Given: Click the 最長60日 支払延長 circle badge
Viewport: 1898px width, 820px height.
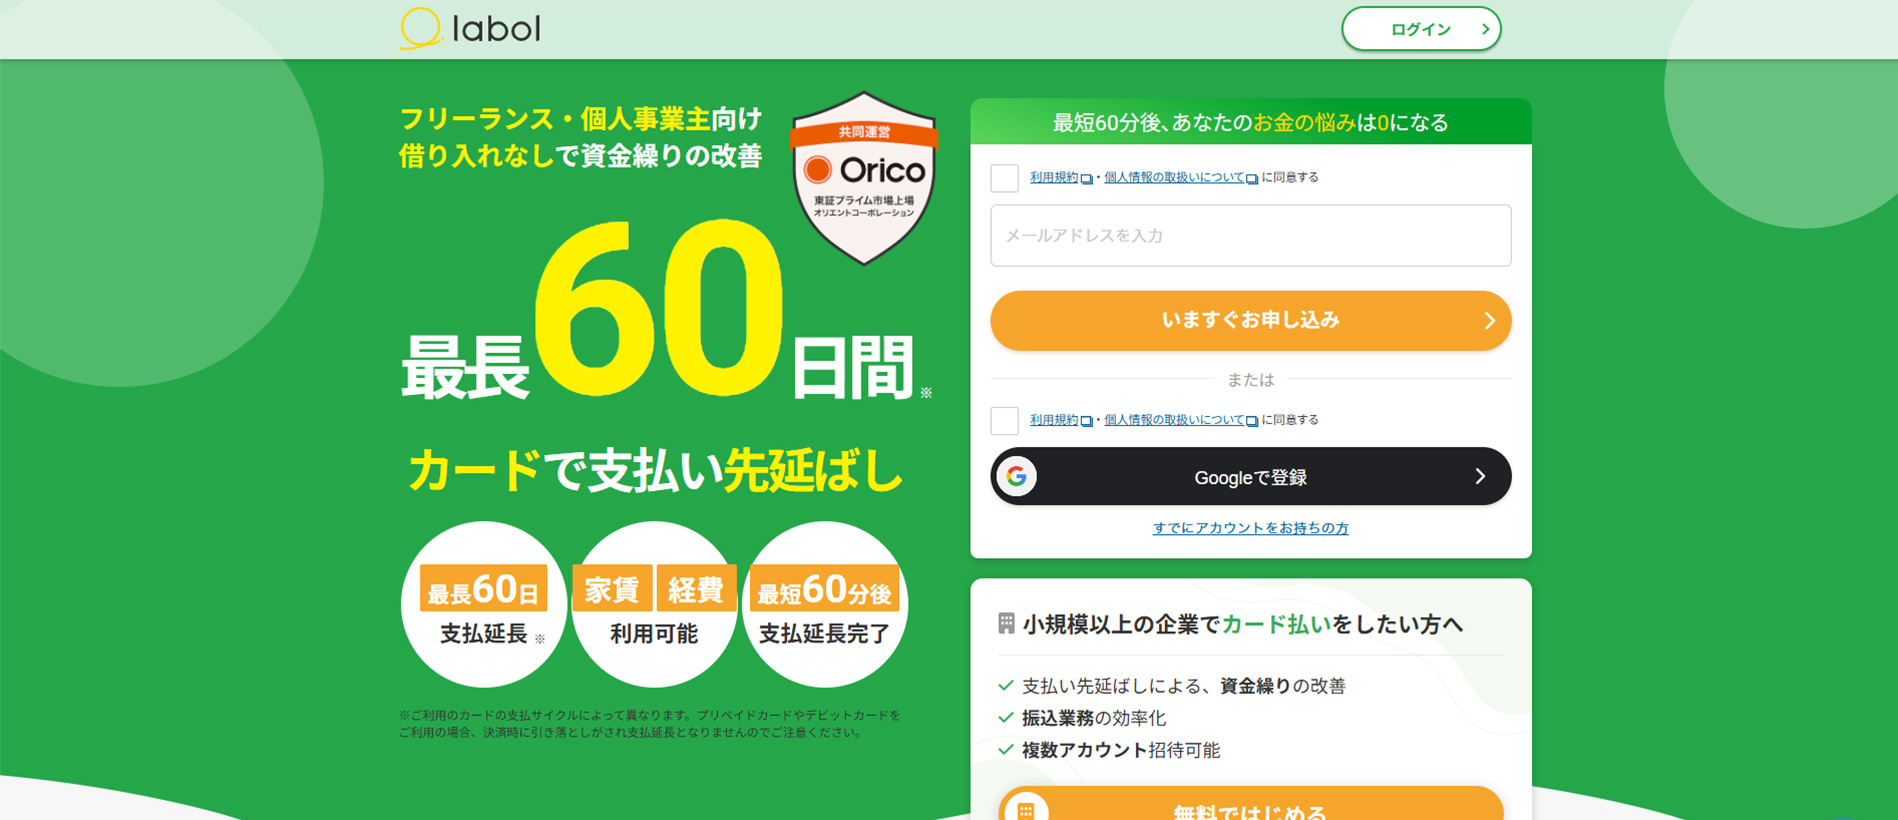Looking at the screenshot, I should pos(484,604).
